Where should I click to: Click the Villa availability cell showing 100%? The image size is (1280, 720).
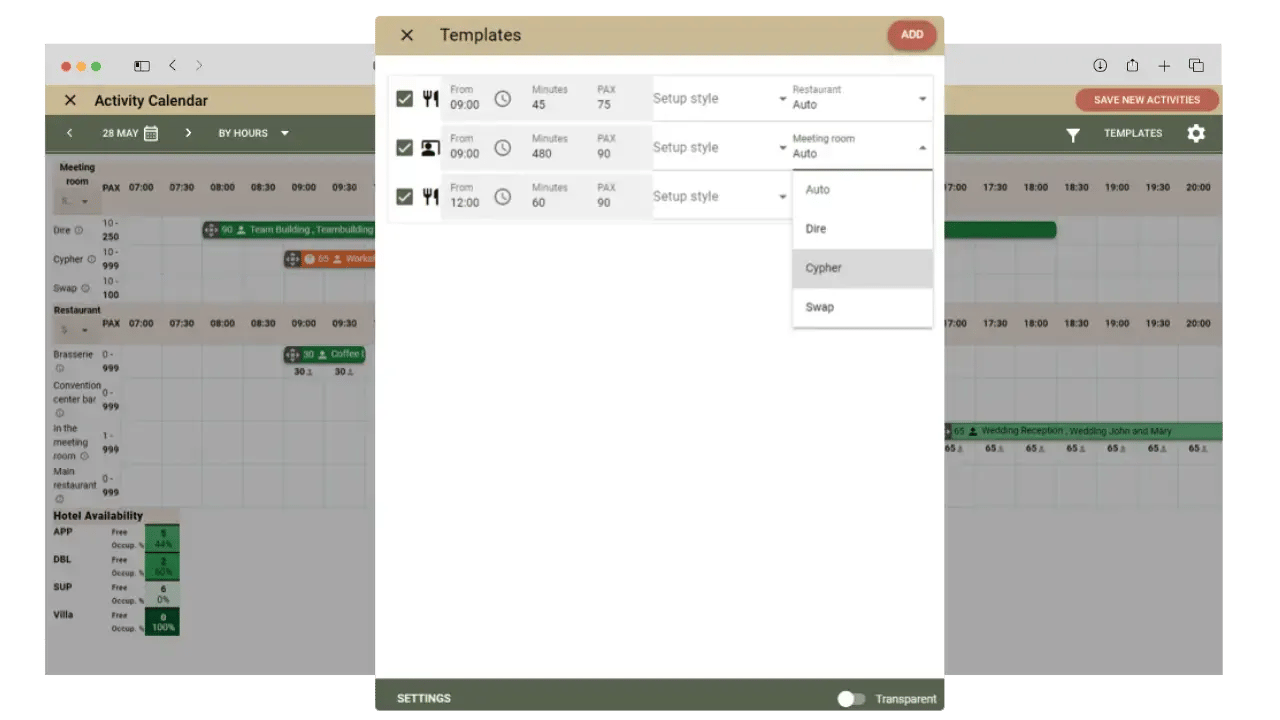162,622
